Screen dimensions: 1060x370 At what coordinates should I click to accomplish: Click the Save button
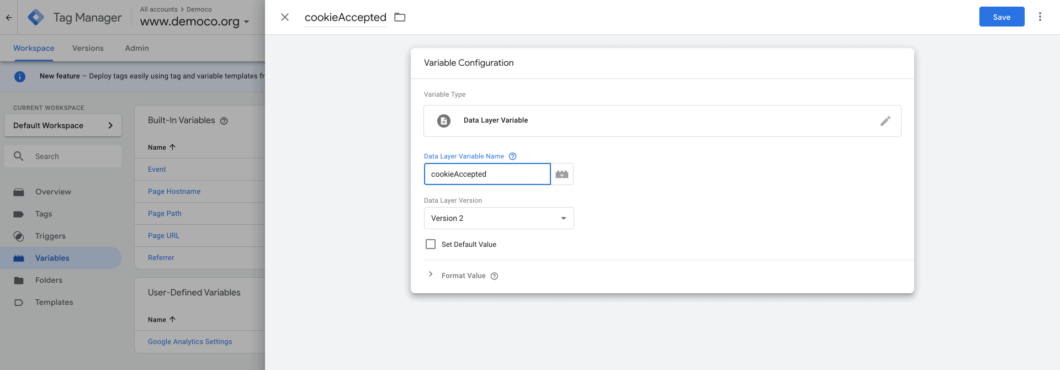(x=1002, y=17)
